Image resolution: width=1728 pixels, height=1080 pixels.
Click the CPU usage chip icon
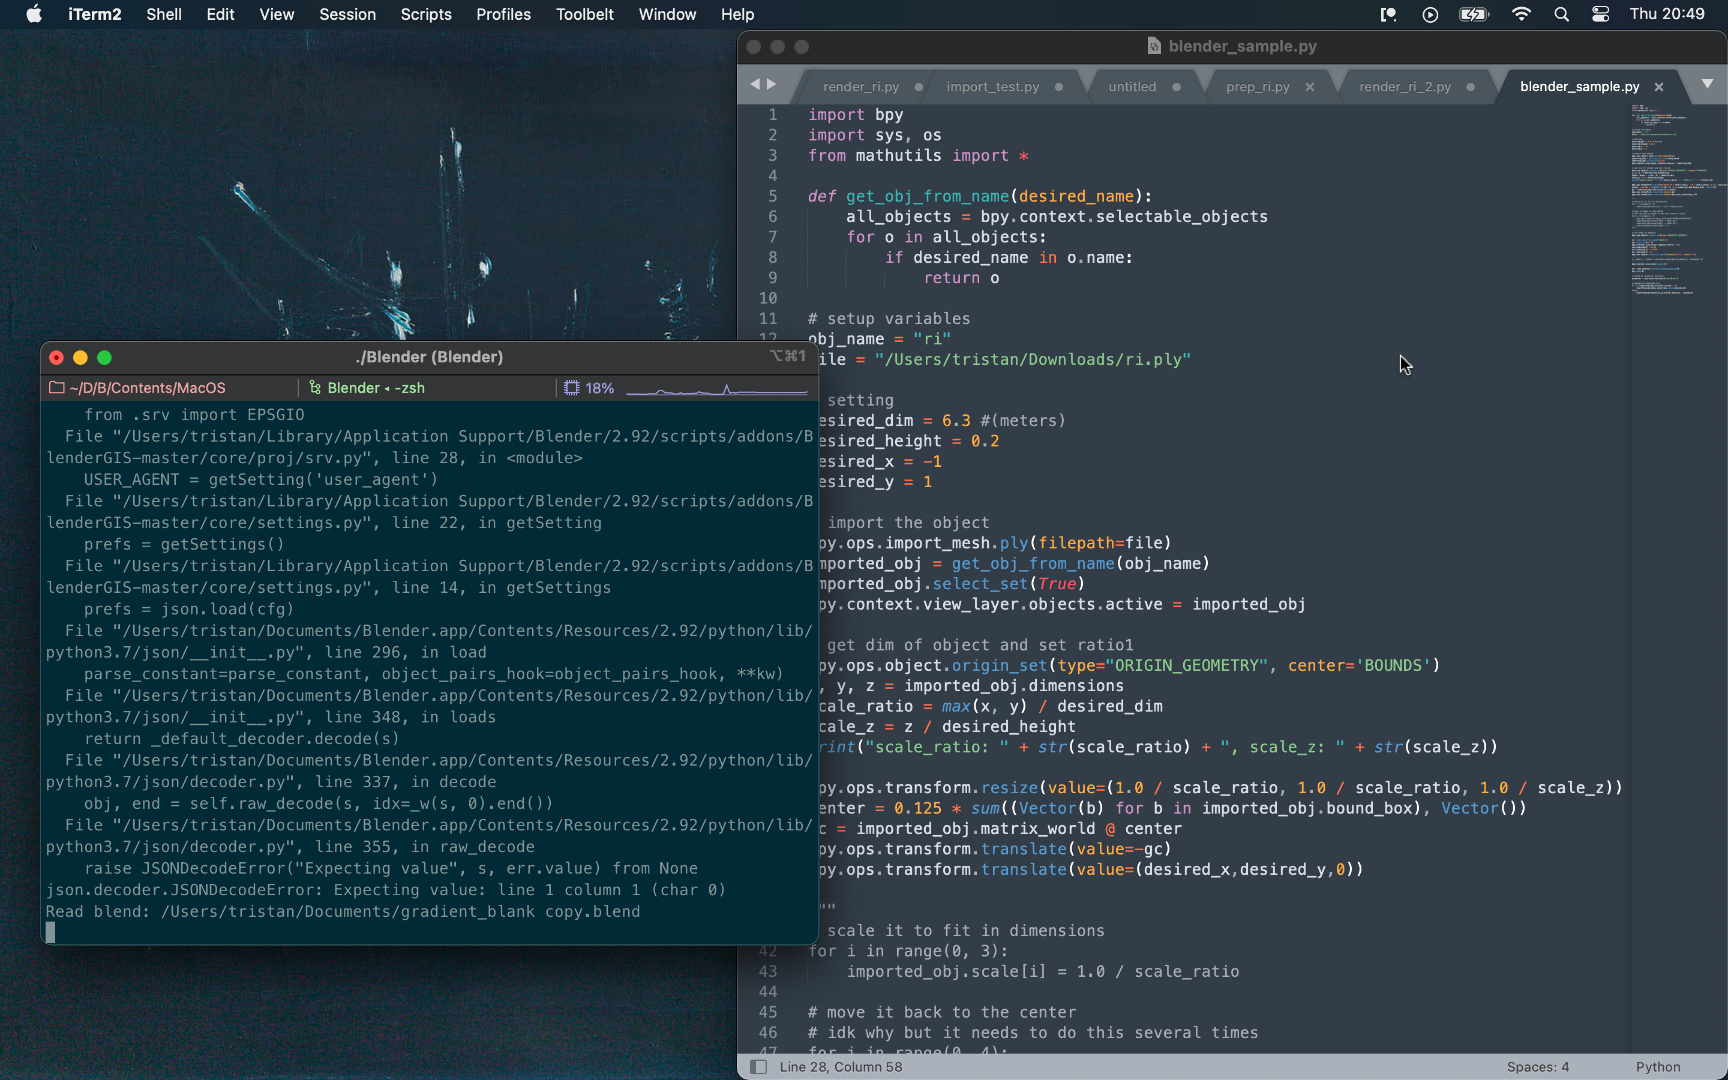[572, 388]
